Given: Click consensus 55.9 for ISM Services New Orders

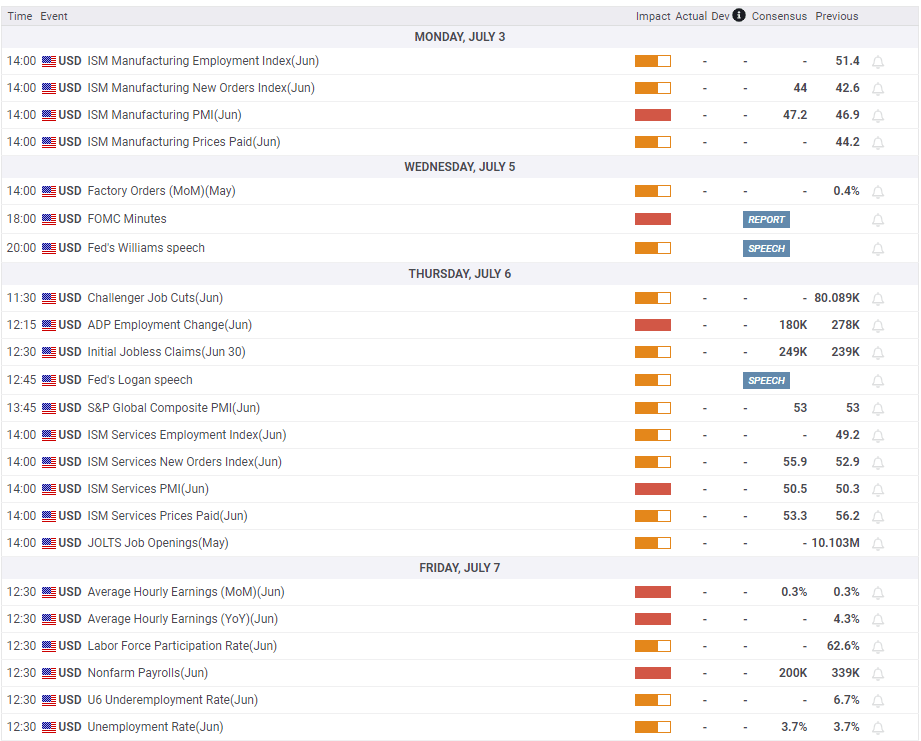Looking at the screenshot, I should pyautogui.click(x=795, y=462).
